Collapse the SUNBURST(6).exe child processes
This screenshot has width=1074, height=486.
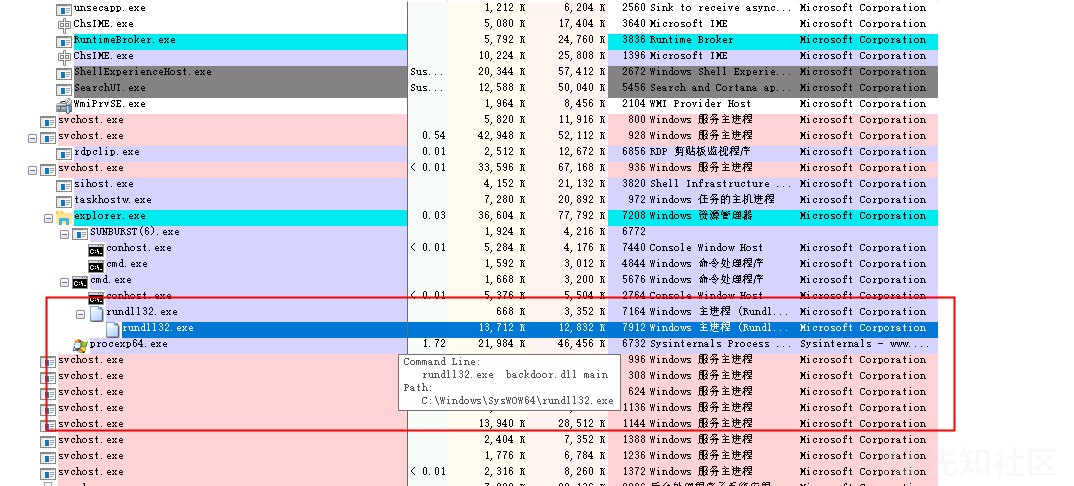64,233
